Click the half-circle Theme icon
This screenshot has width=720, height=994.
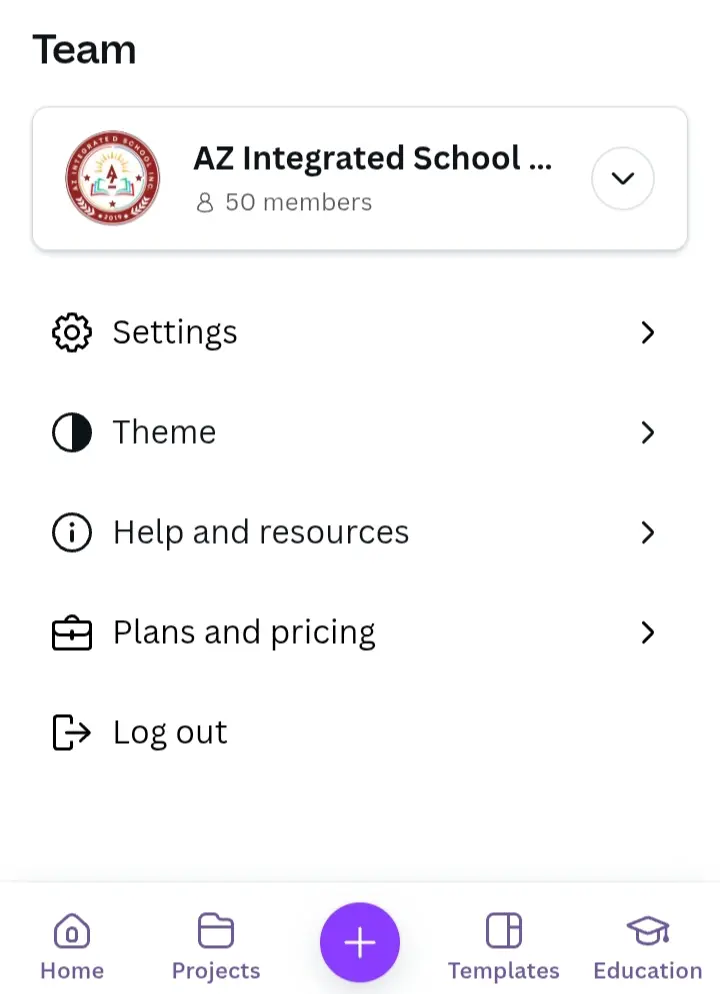click(72, 432)
